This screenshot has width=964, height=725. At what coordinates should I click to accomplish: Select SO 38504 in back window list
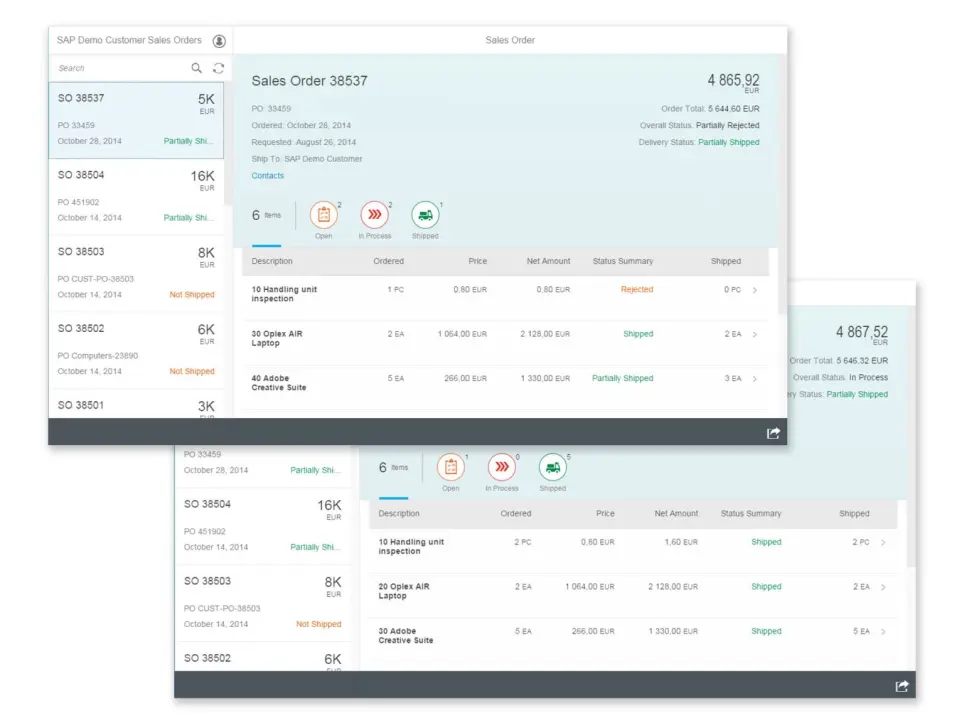[x=263, y=526]
